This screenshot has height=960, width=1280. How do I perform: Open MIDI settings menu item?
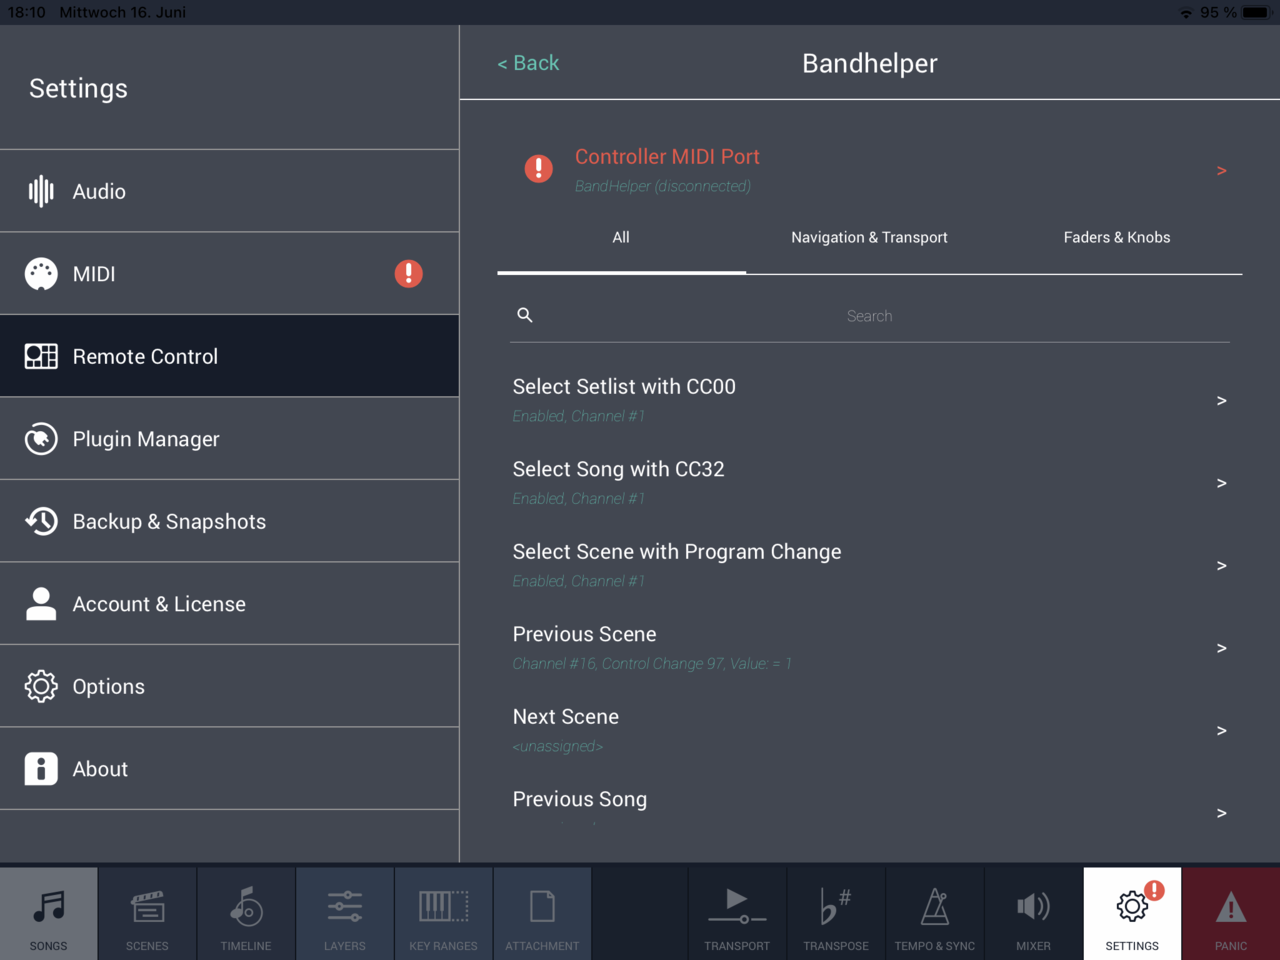coord(229,274)
